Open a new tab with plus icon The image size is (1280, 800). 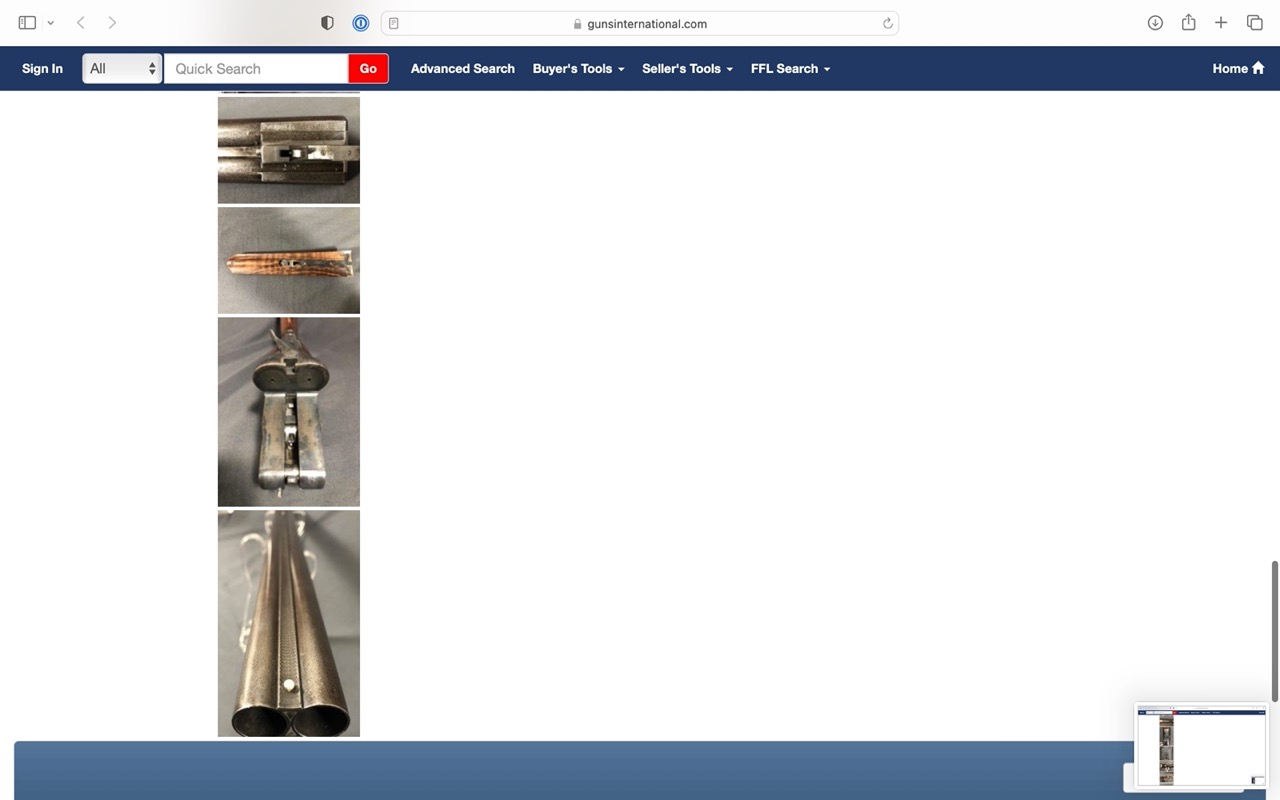[1221, 23]
